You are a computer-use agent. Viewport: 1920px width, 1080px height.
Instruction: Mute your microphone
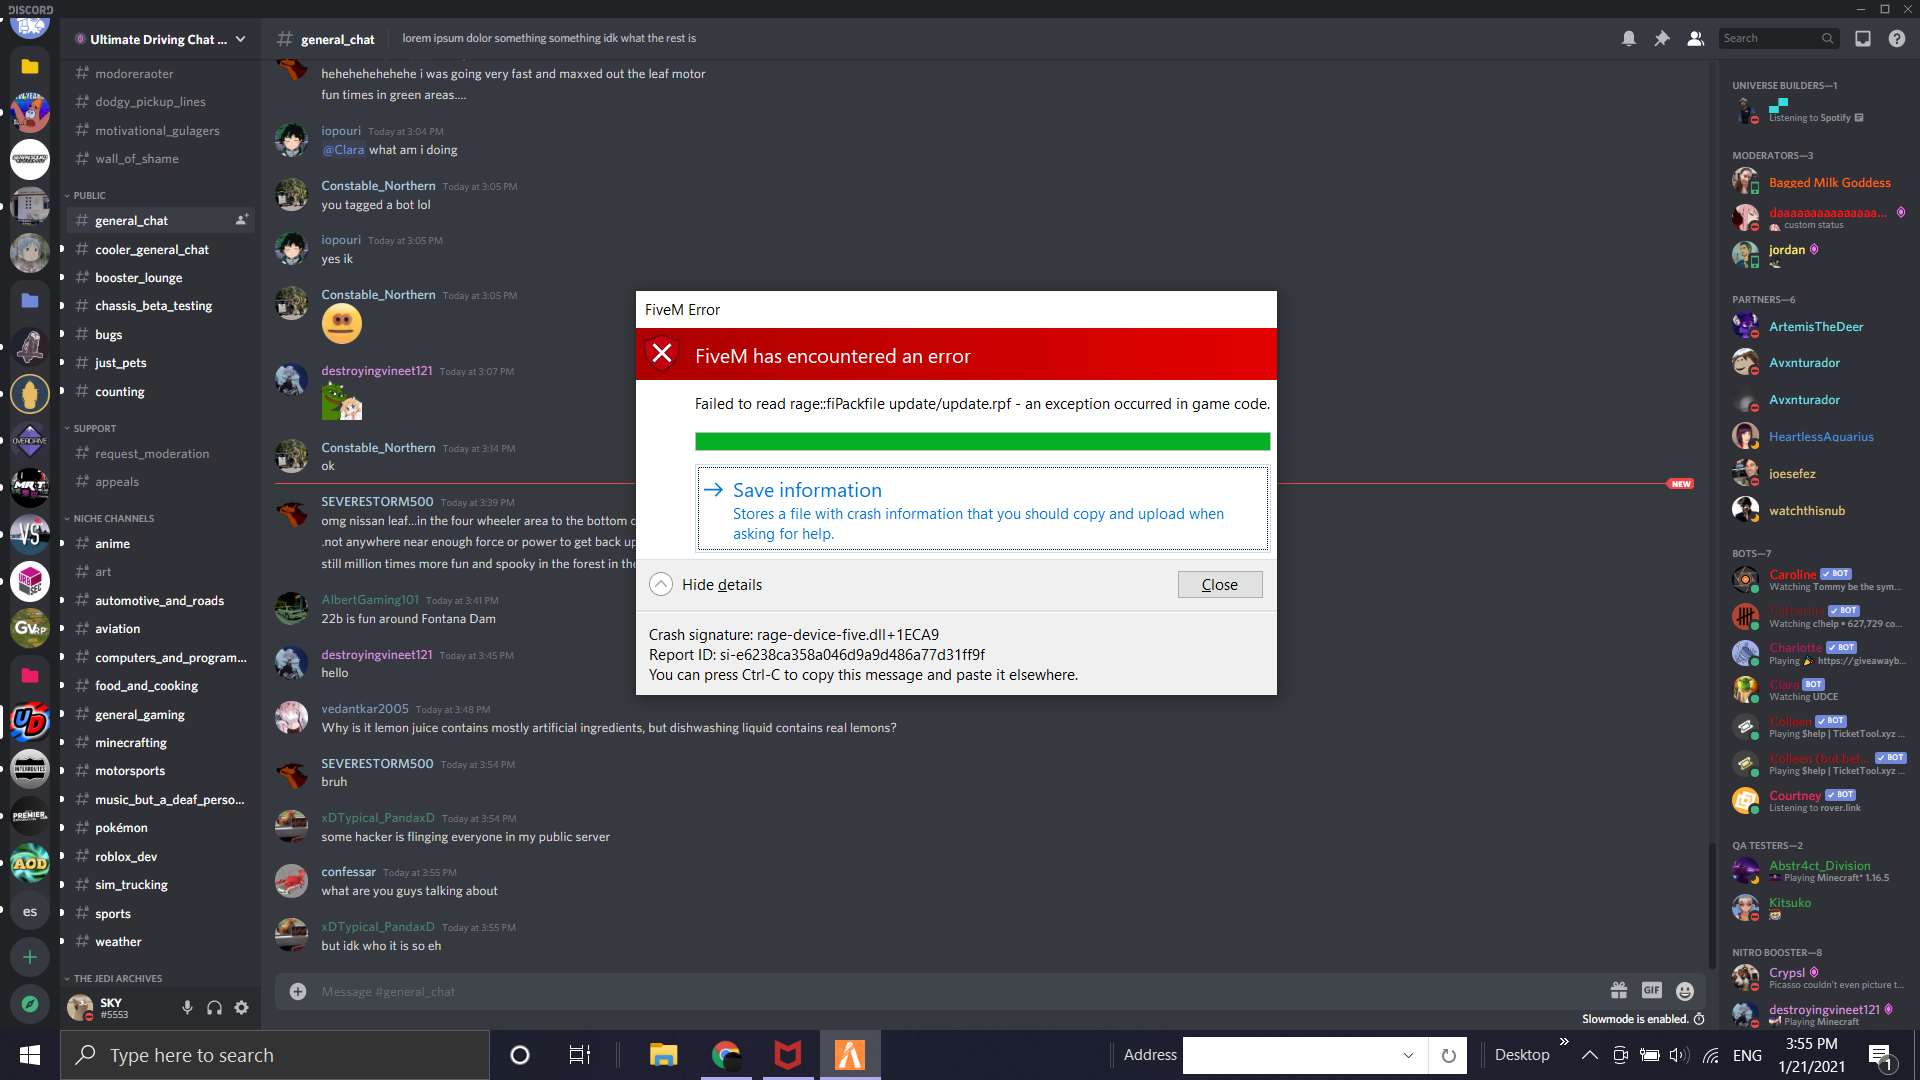tap(187, 1008)
